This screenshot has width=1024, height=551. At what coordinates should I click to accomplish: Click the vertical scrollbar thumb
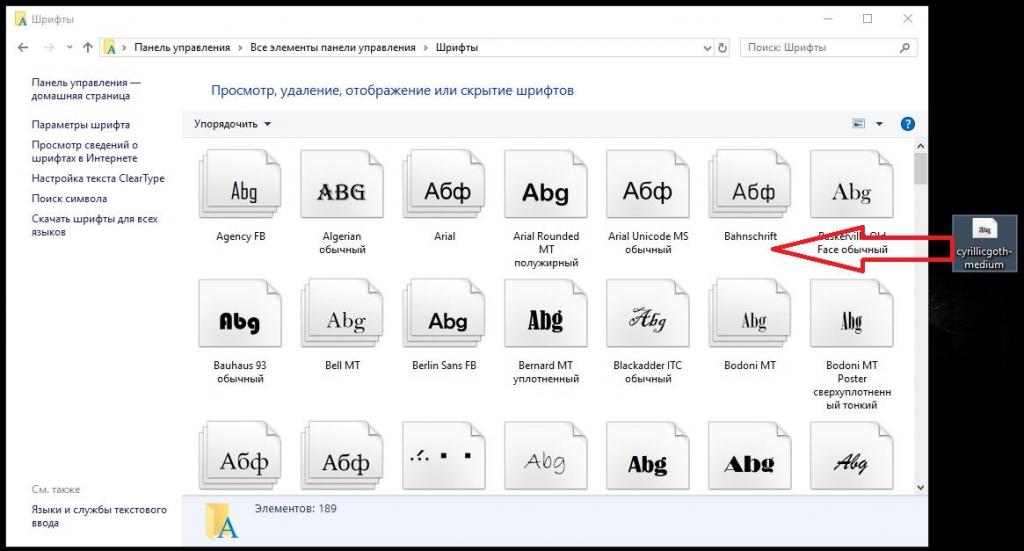click(920, 169)
